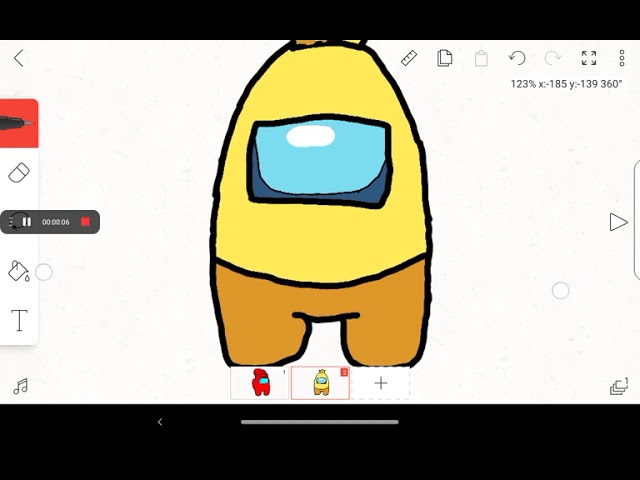The height and width of the screenshot is (480, 640).
Task: Redo the last undone action
Action: click(553, 58)
